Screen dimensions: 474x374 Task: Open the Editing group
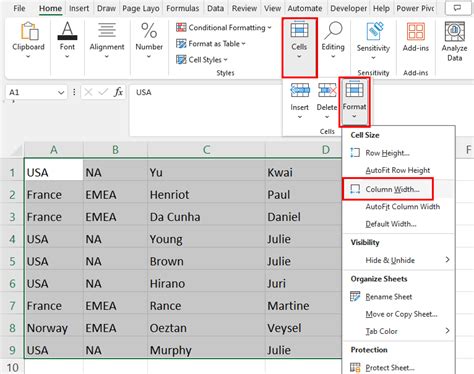pyautogui.click(x=333, y=40)
